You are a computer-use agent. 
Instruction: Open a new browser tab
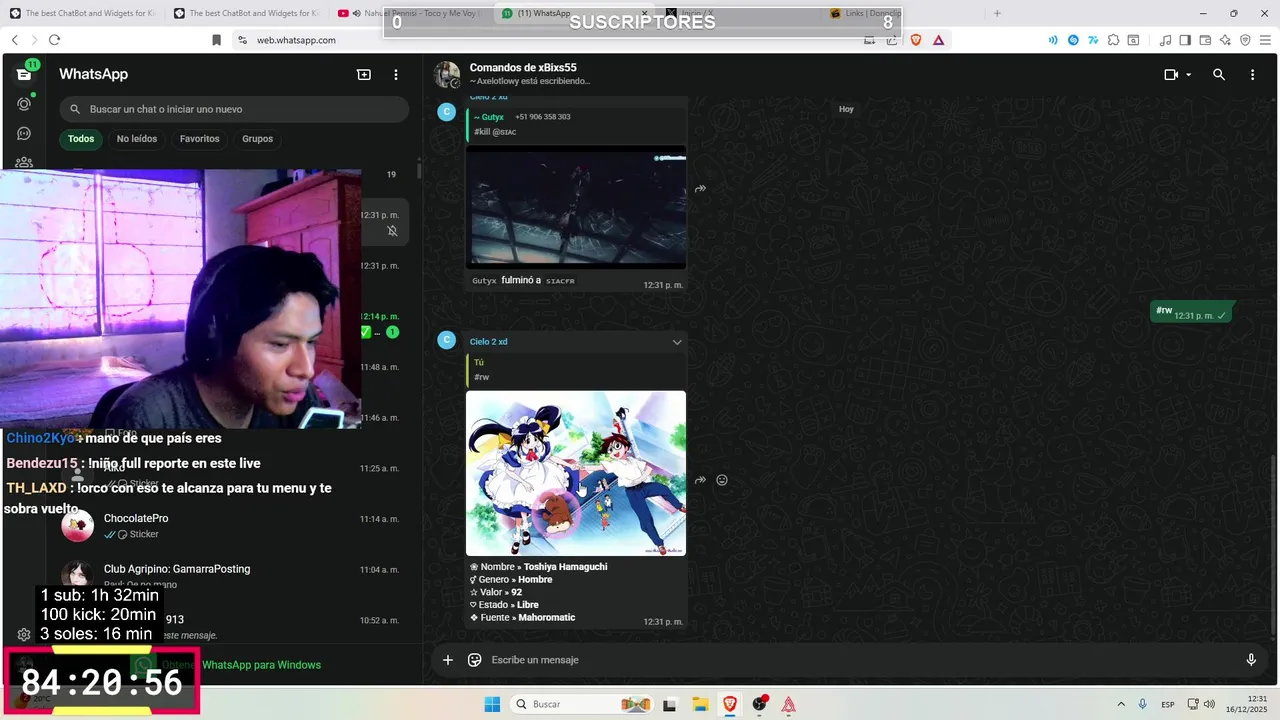click(997, 13)
